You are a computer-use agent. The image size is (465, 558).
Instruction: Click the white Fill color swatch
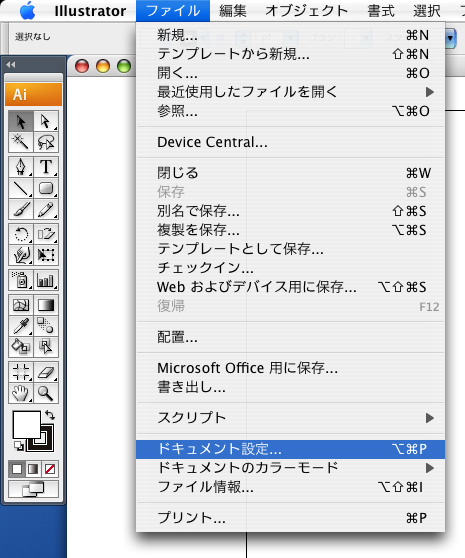pyautogui.click(x=27, y=425)
